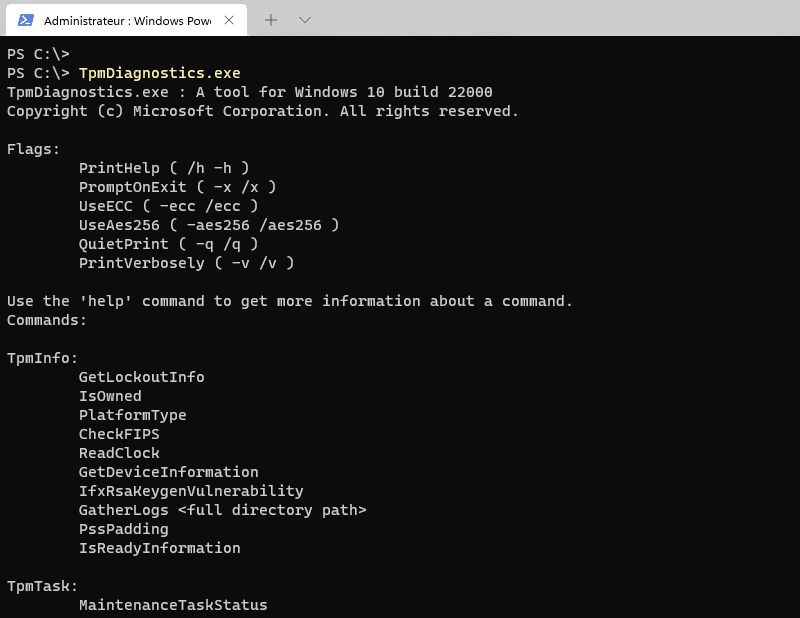Click the UseAes256 flag line

[208, 225]
